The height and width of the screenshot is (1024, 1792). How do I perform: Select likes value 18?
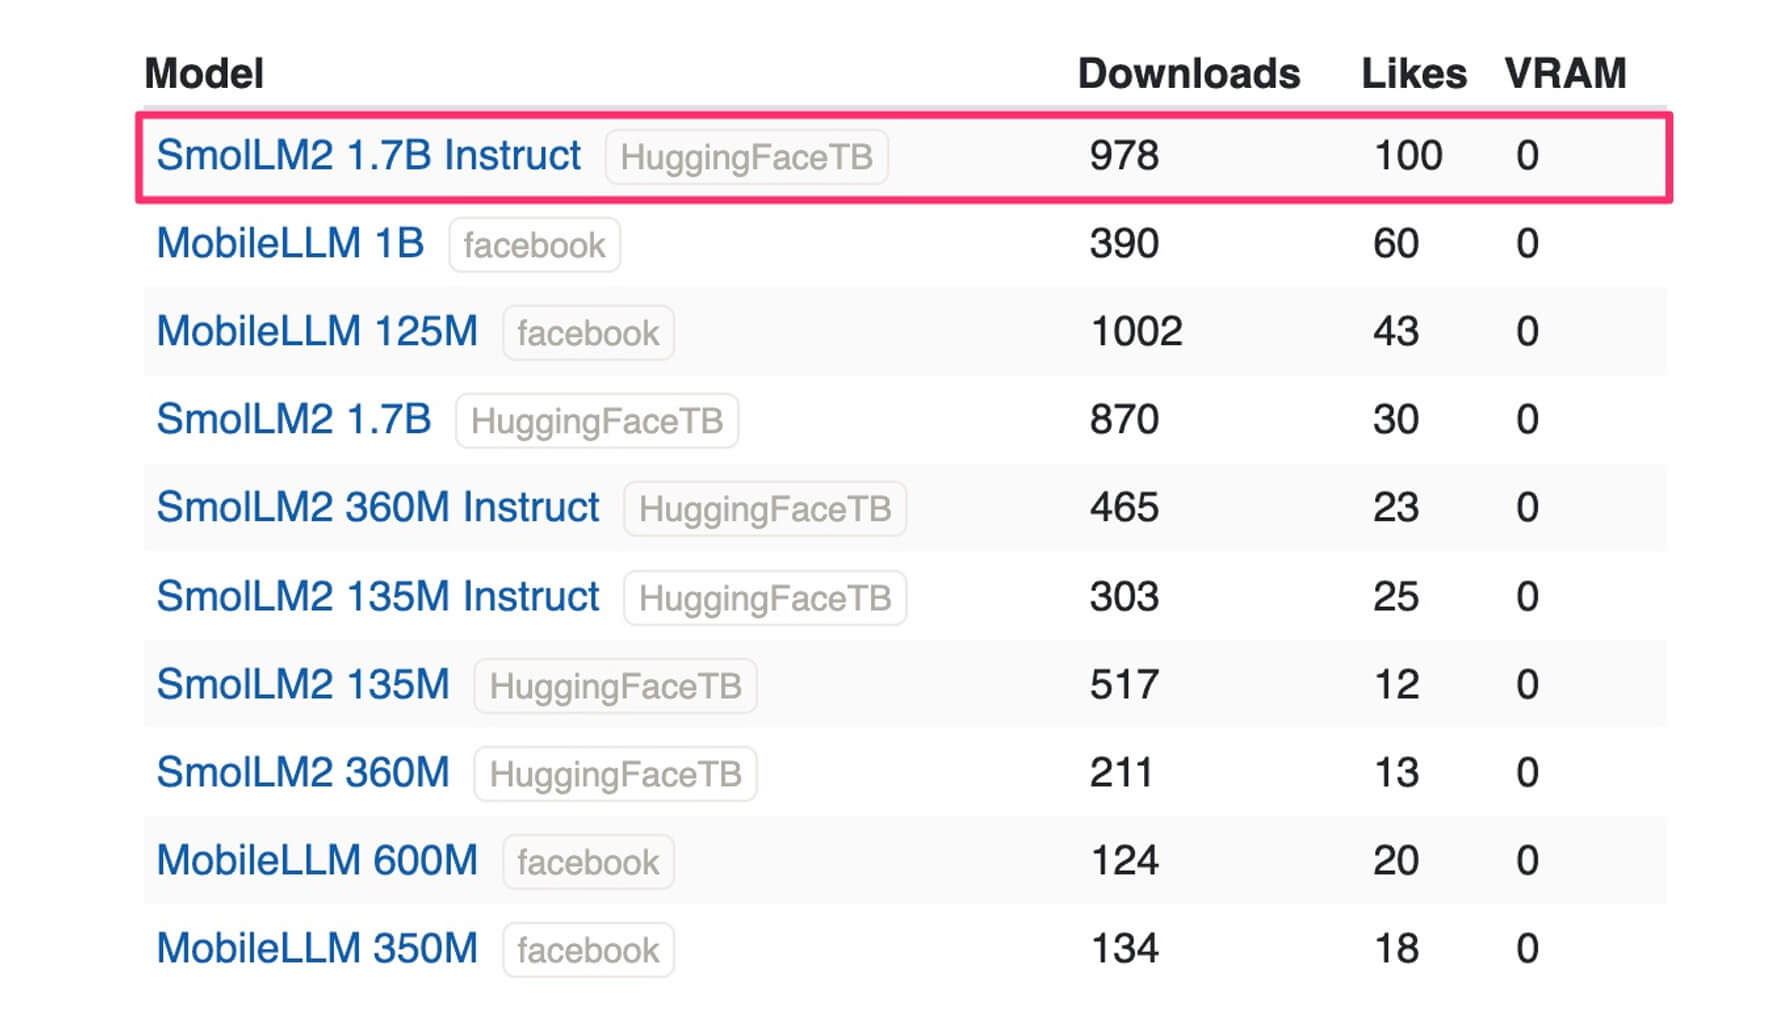[1397, 949]
